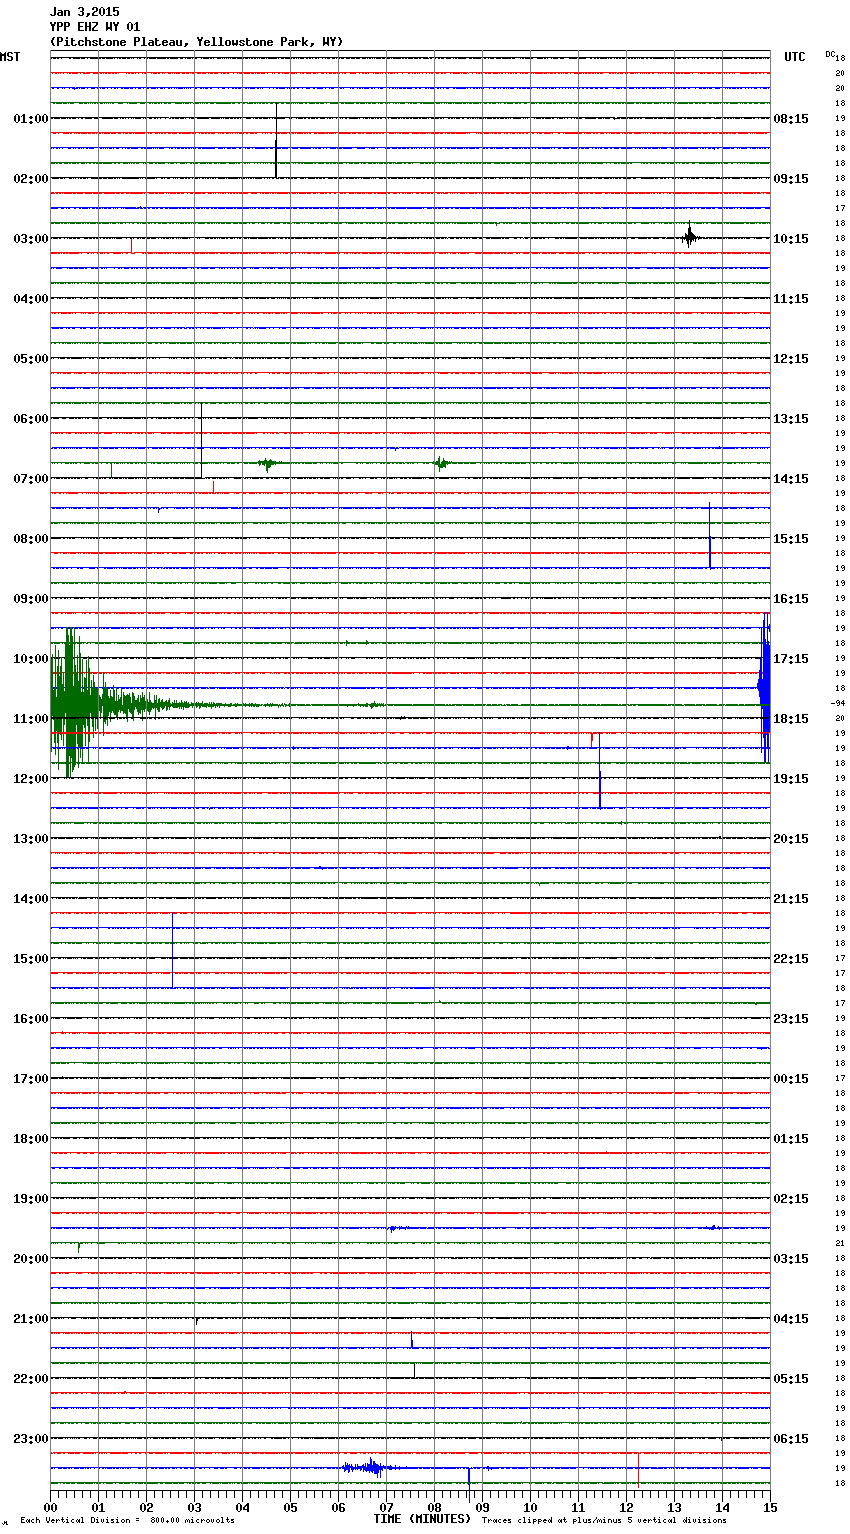Select the 03:00 MST time label
This screenshot has width=850, height=1534.
click(x=31, y=239)
